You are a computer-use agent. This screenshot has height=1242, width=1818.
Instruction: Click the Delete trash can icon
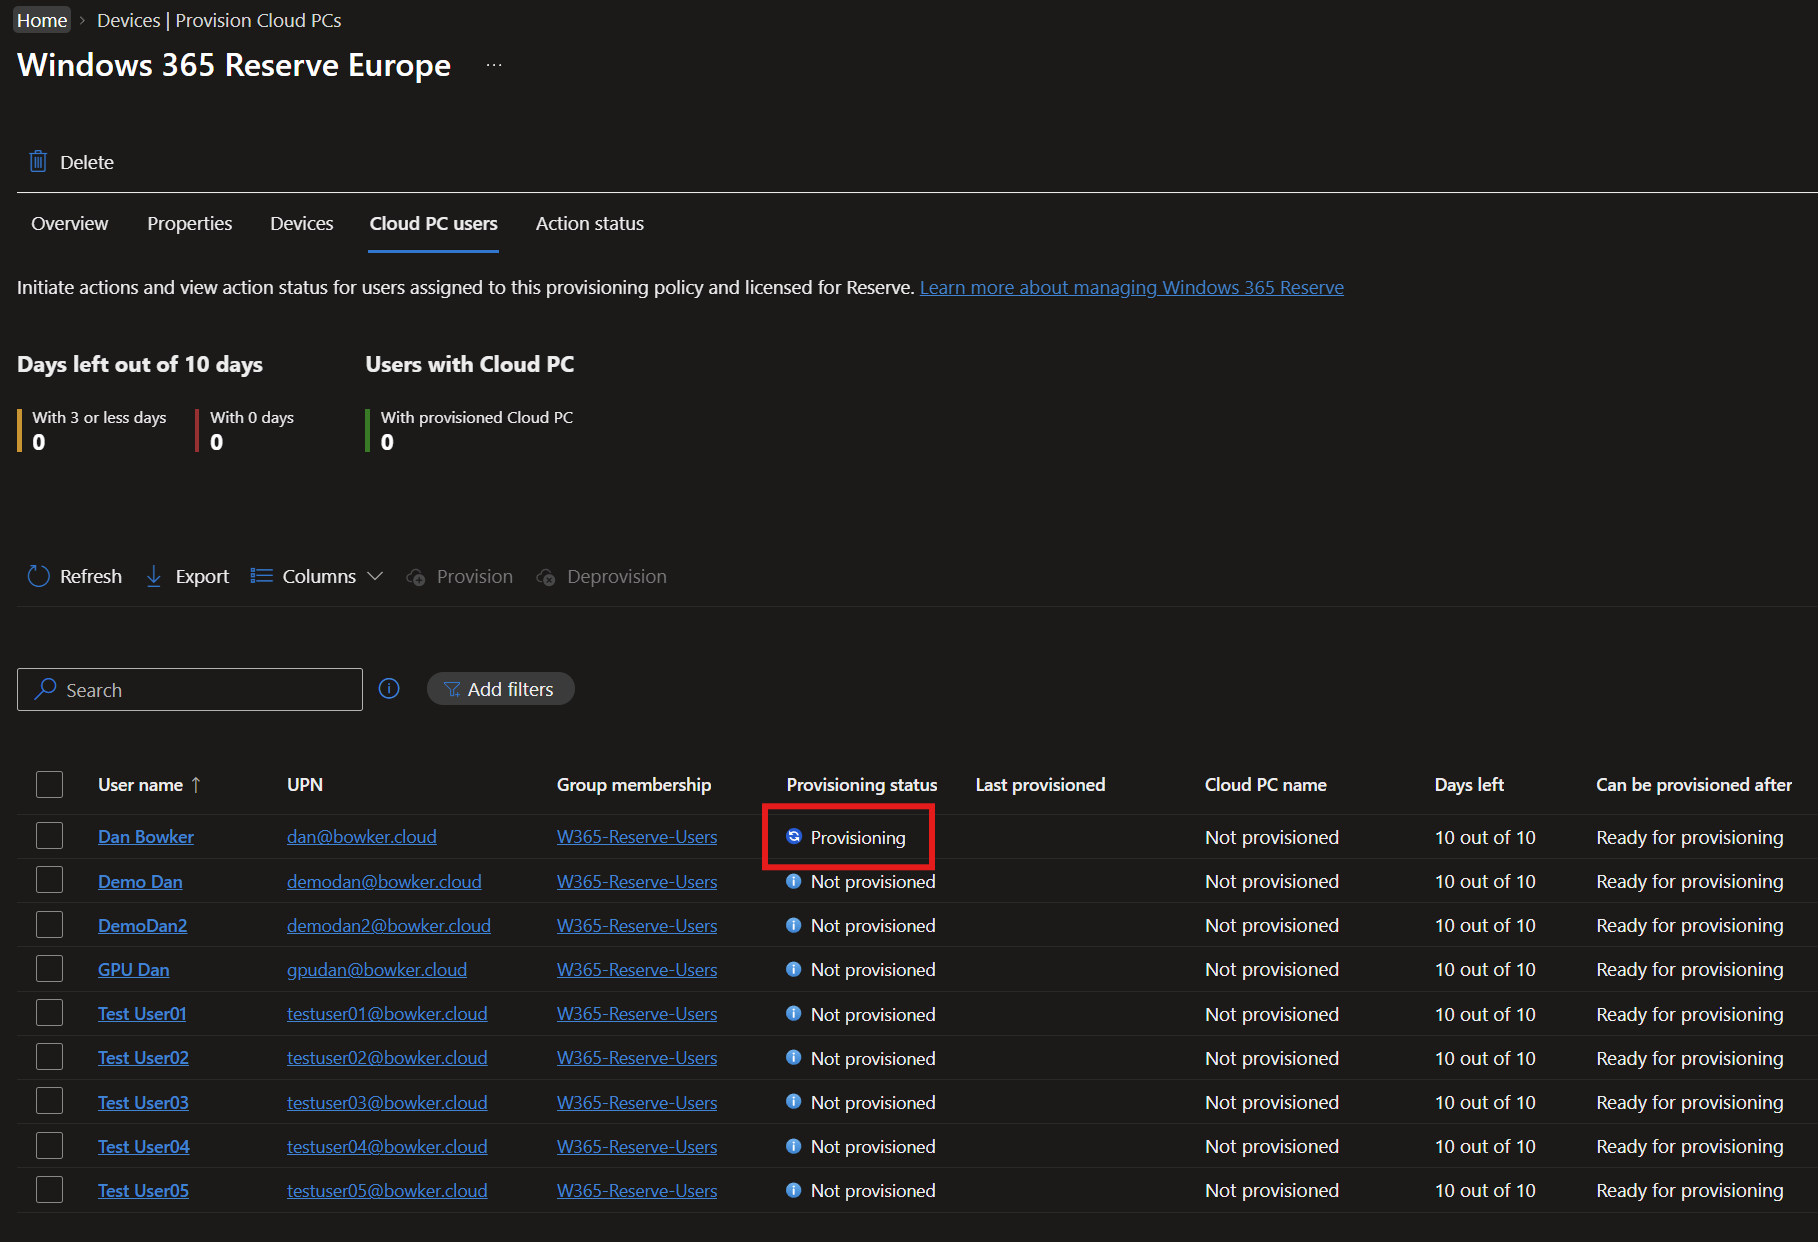(38, 161)
